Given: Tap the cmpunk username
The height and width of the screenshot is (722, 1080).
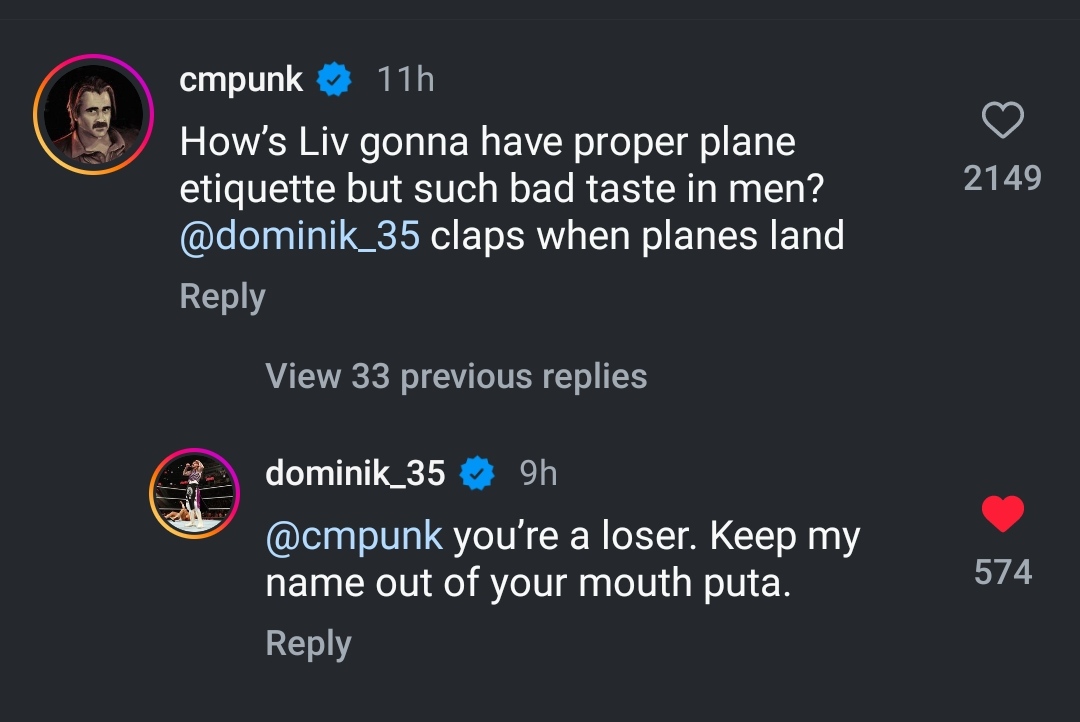Looking at the screenshot, I should [x=241, y=79].
